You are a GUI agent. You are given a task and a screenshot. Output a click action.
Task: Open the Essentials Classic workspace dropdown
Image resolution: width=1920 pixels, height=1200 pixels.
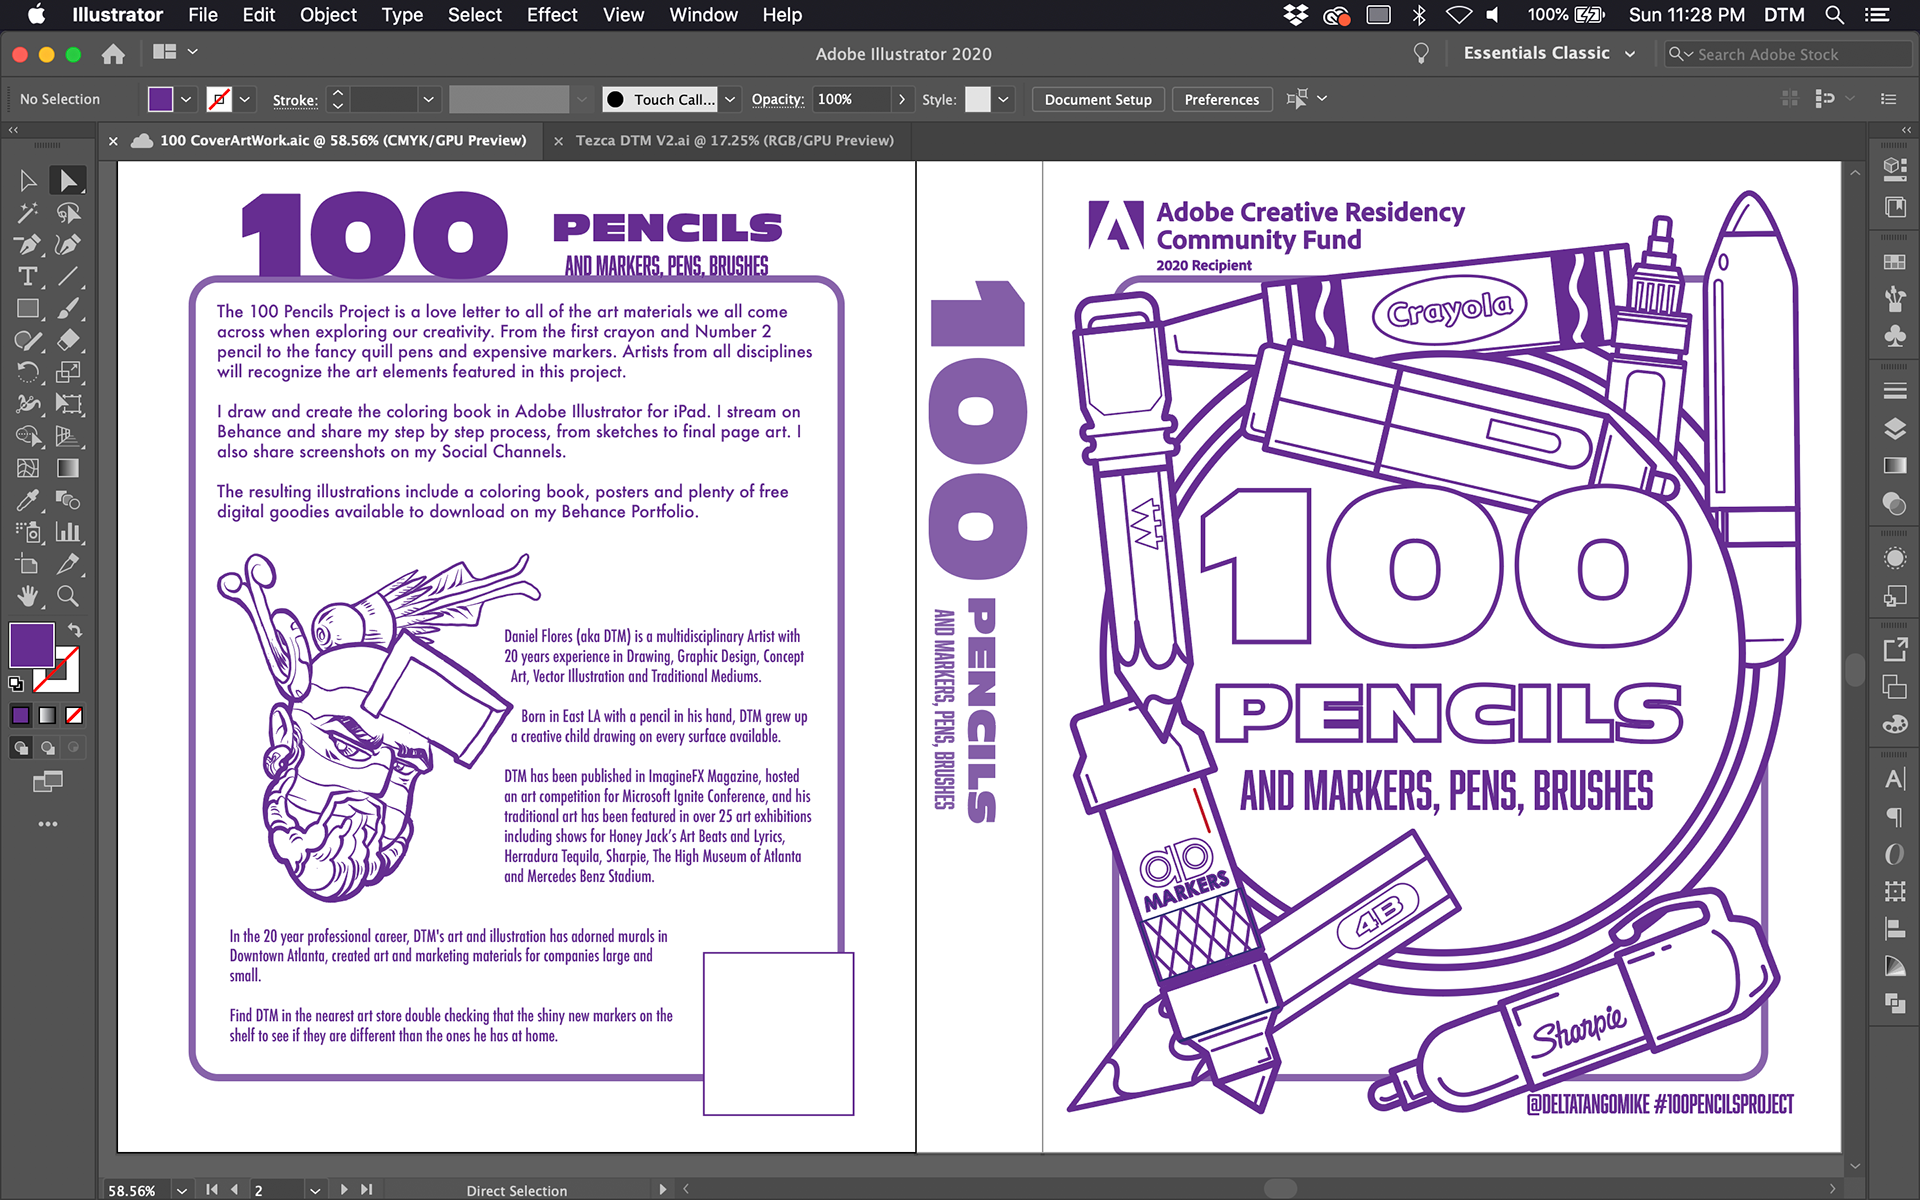coord(1549,53)
